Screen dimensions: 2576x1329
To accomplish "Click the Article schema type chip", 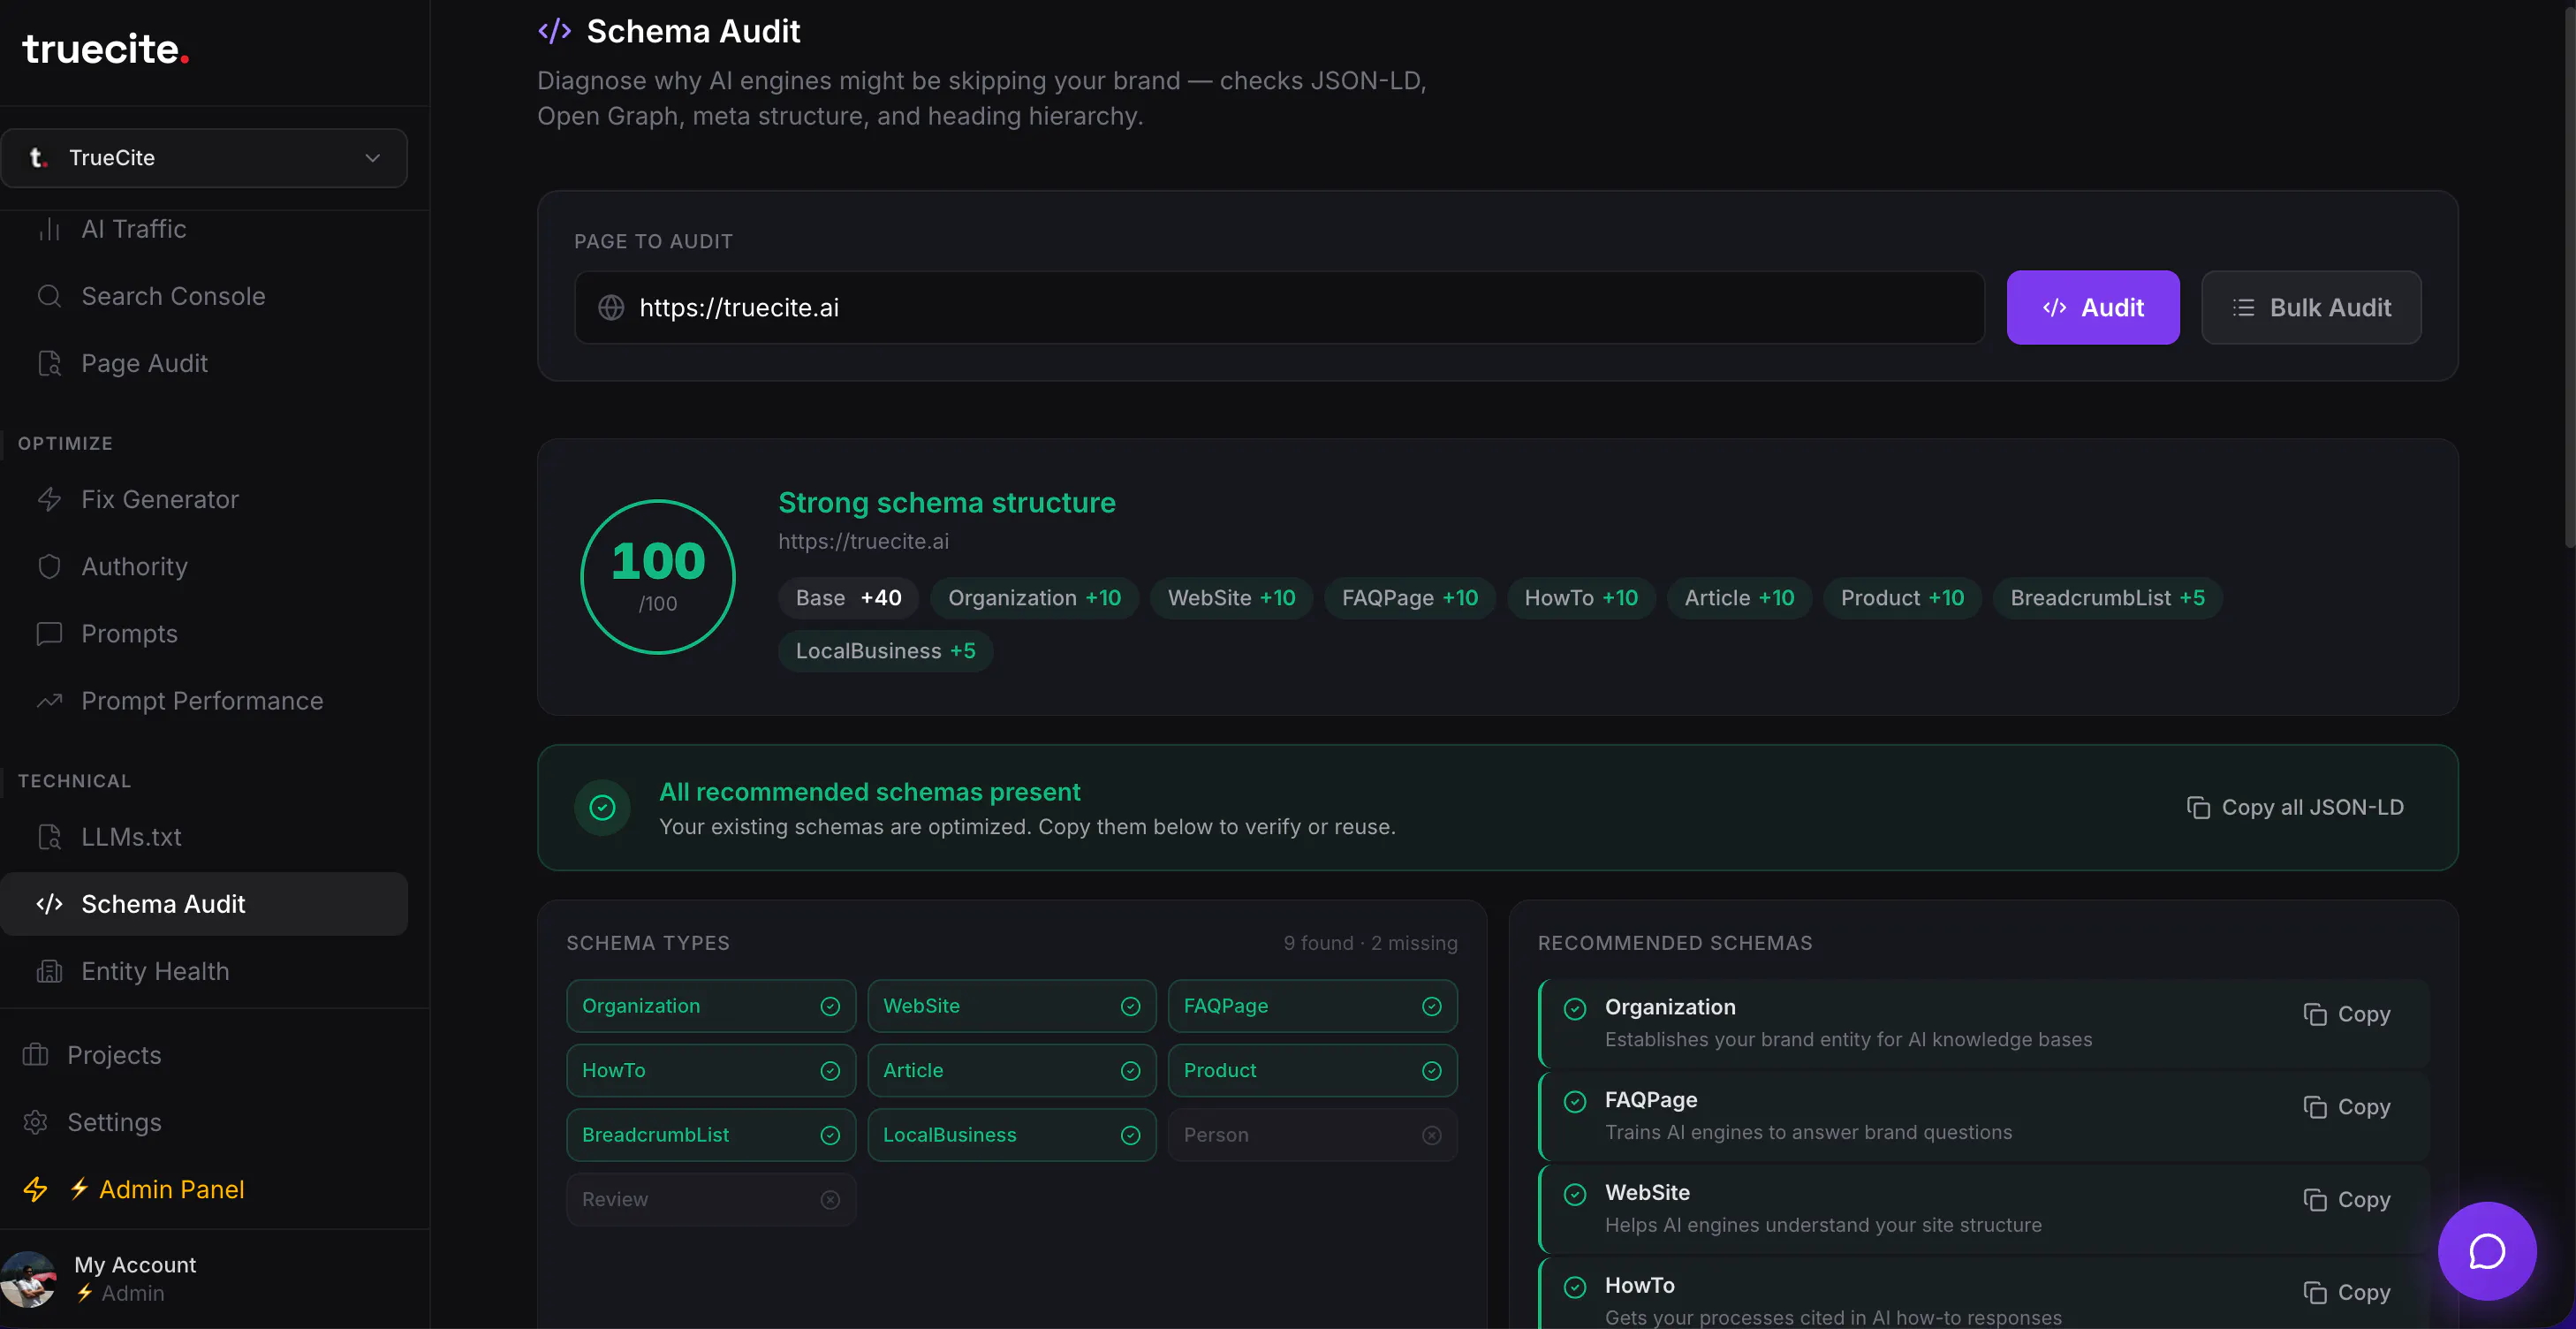I will coord(1012,1070).
